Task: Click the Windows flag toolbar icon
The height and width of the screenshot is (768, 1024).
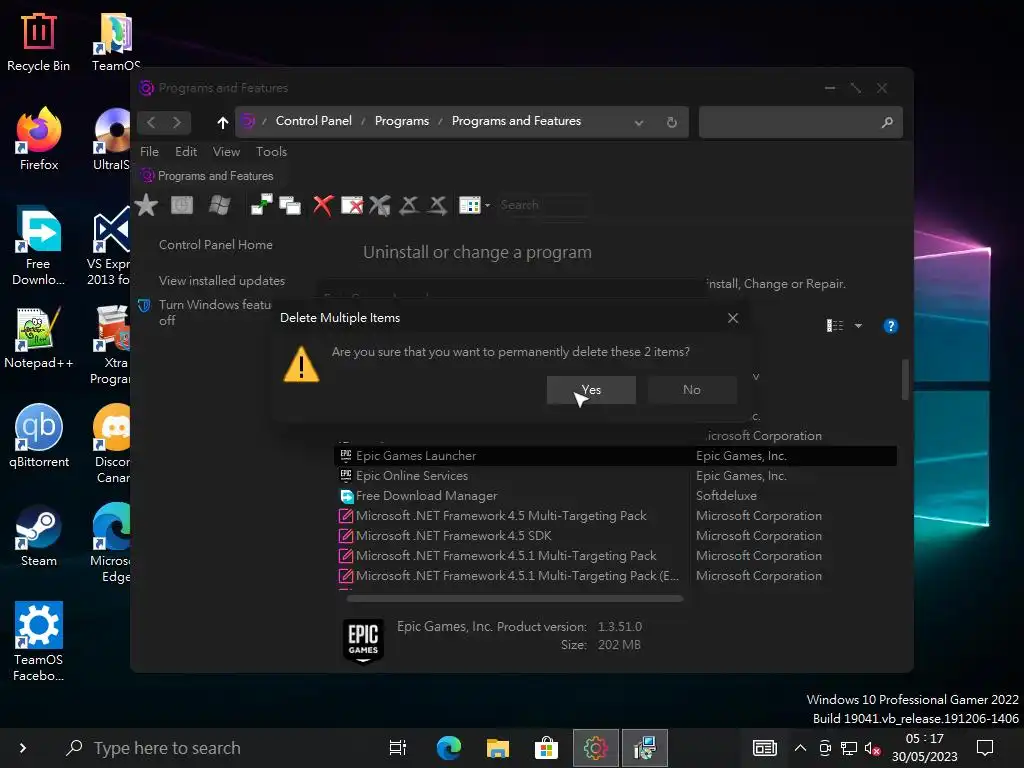Action: (x=219, y=205)
